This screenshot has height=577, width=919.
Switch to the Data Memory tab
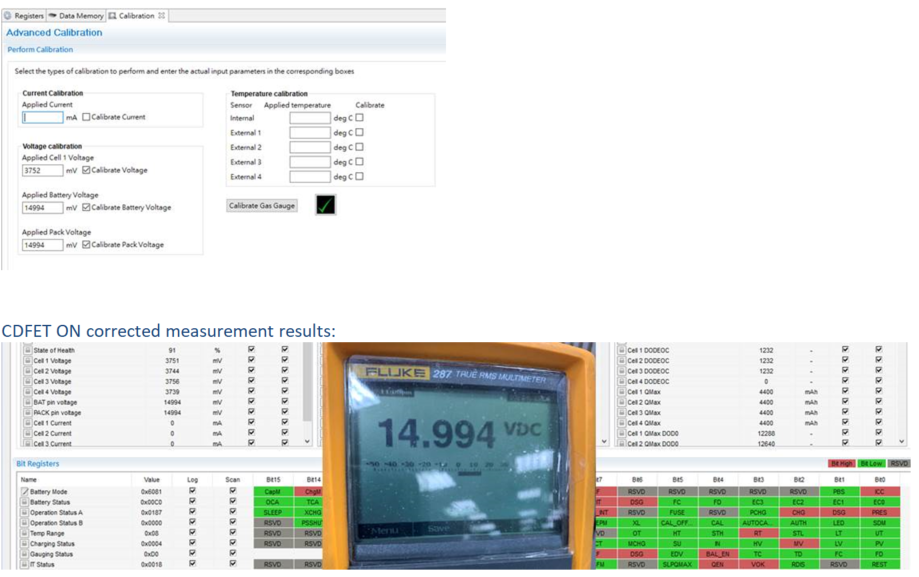click(x=76, y=16)
